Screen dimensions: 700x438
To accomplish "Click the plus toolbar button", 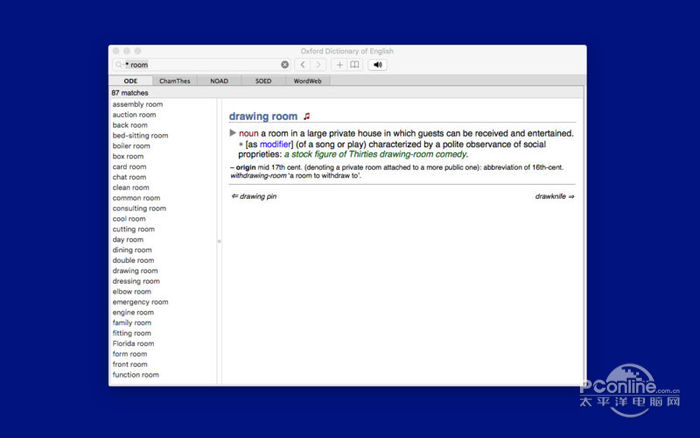I will pyautogui.click(x=339, y=65).
